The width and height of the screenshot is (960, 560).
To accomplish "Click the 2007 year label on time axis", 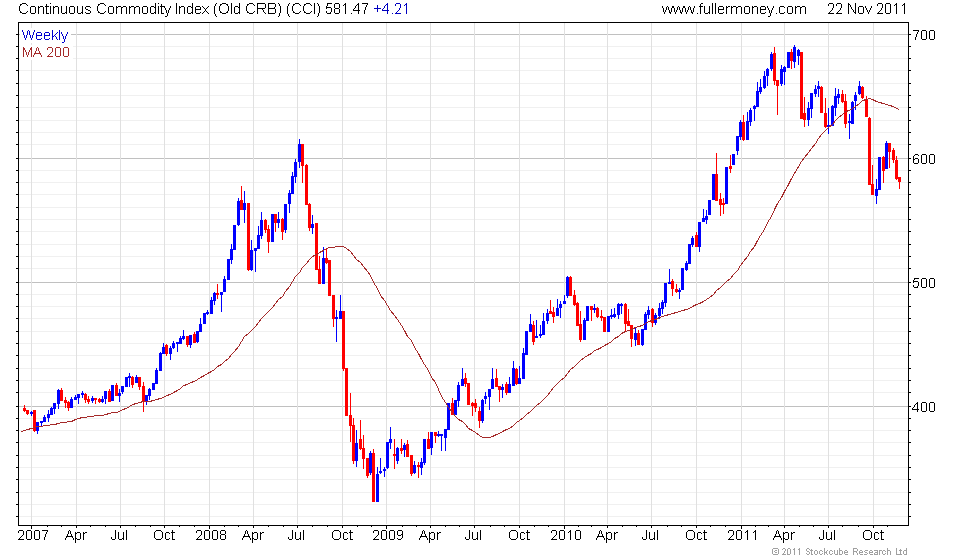I will tap(33, 536).
